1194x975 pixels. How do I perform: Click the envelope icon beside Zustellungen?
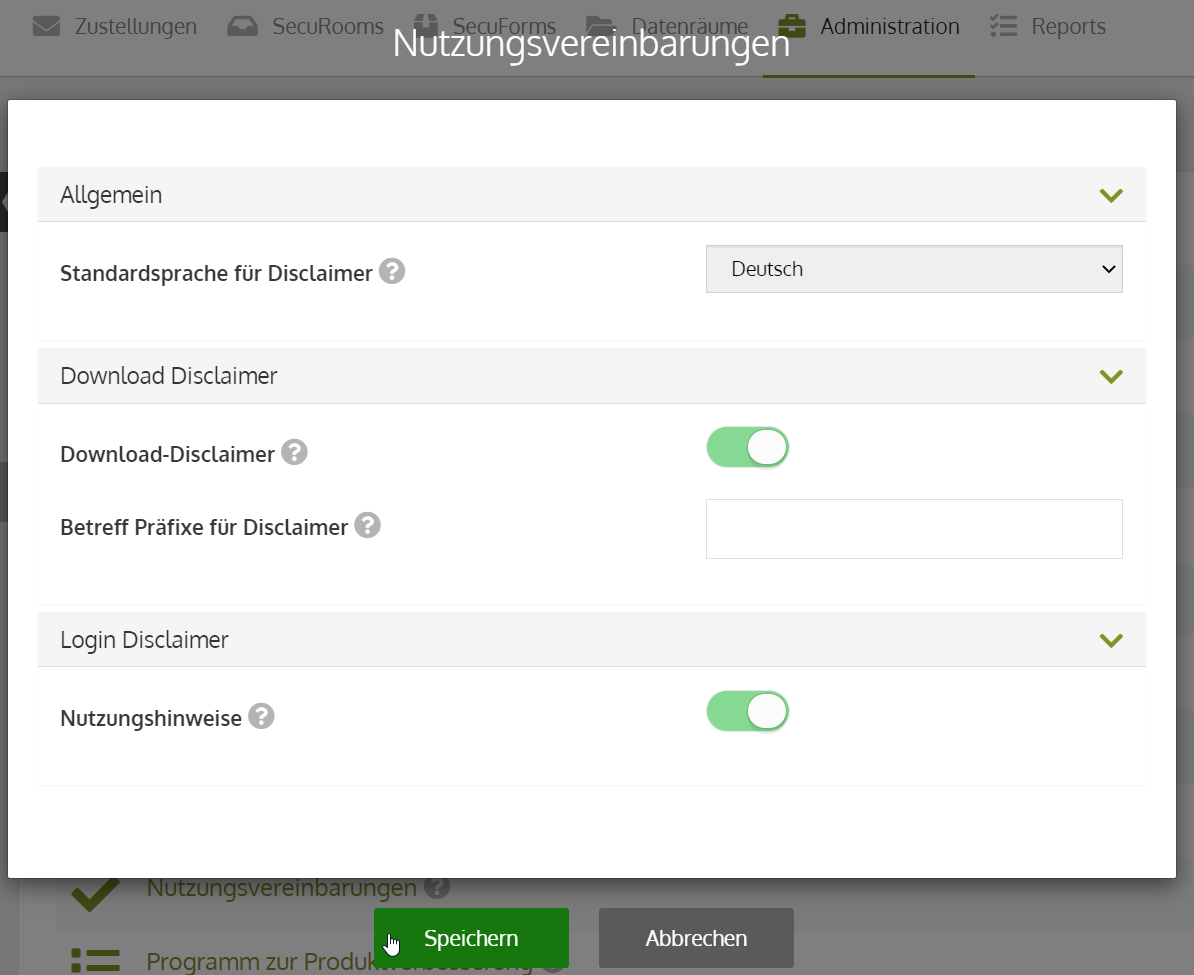click(46, 27)
